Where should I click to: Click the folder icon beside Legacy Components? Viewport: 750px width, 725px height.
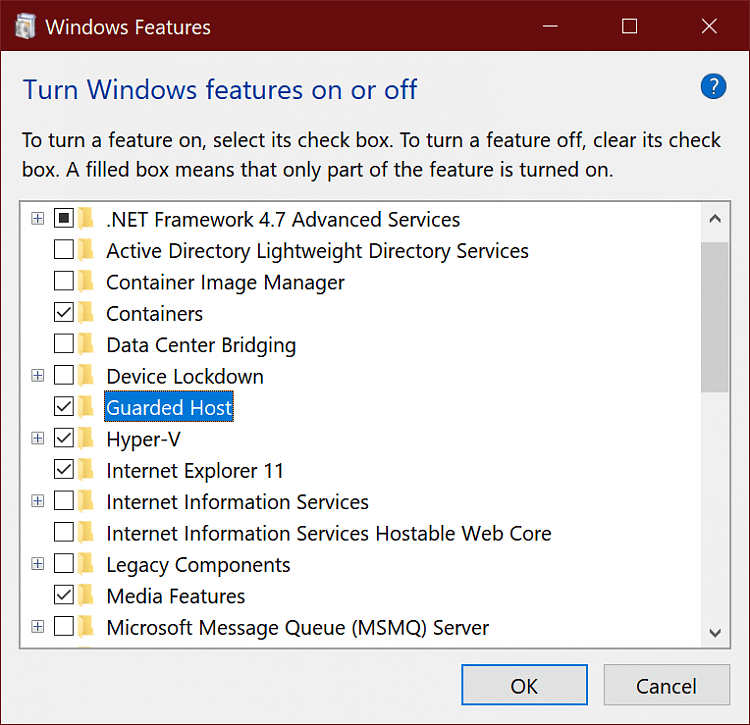tap(86, 564)
